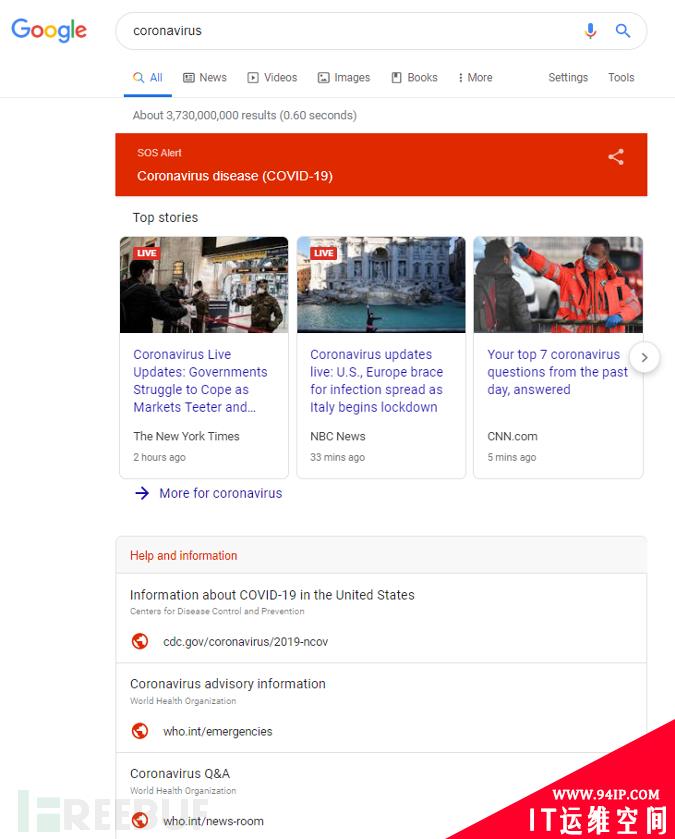
Task: Switch to the Videos tab
Action: [x=272, y=78]
